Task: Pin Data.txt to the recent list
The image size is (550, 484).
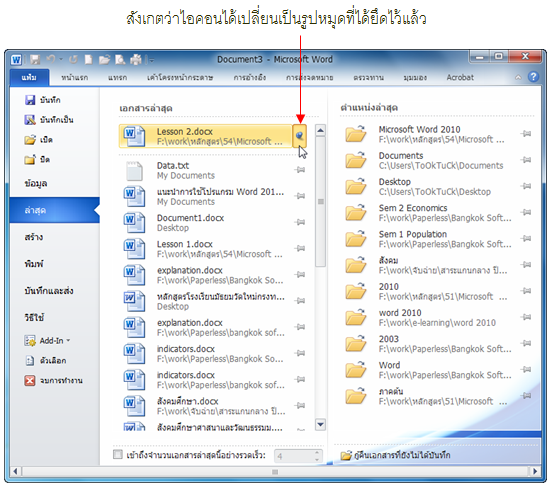Action: coord(300,170)
